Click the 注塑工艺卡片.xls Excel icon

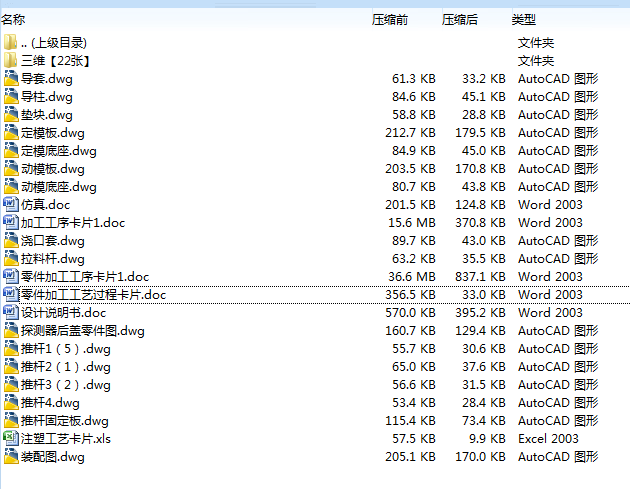point(11,438)
